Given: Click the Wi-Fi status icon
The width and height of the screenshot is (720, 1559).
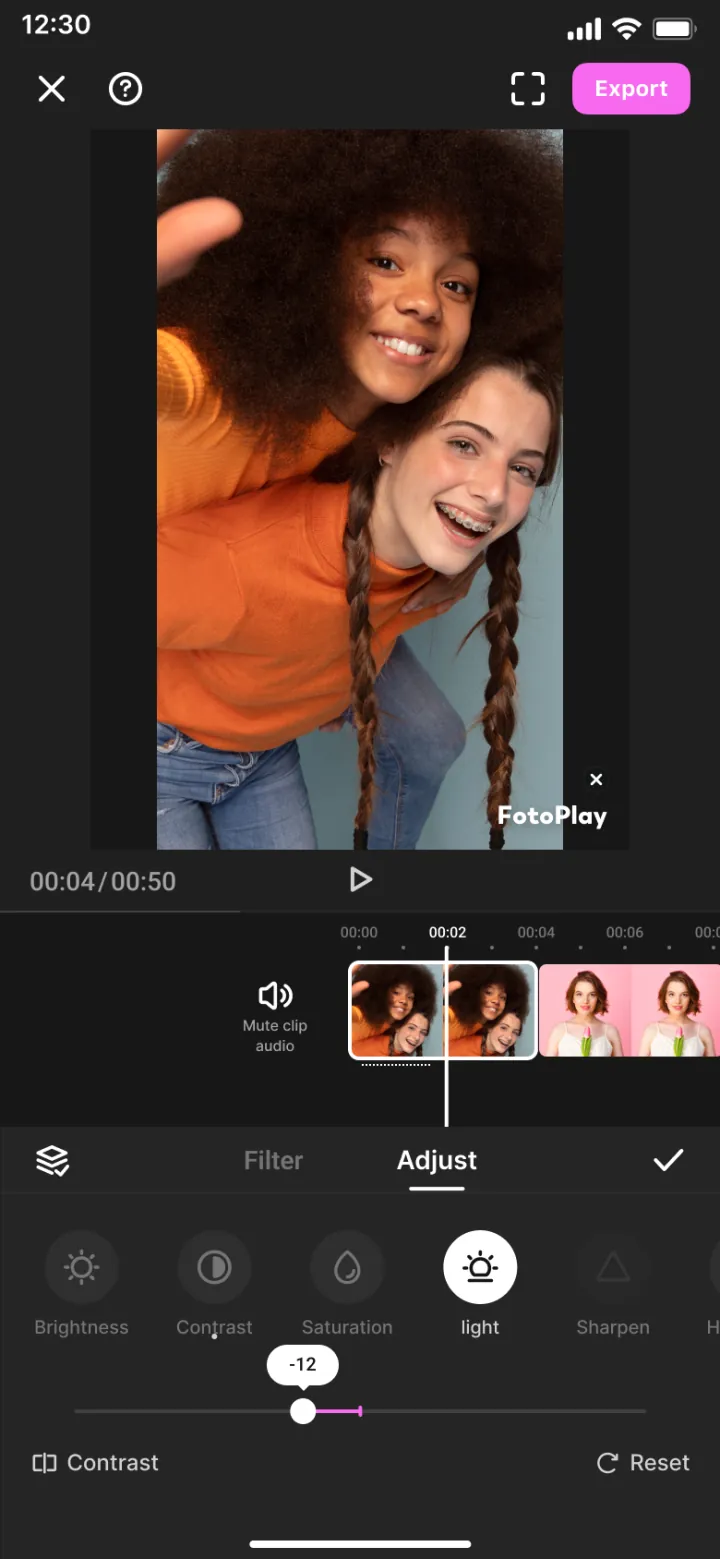Looking at the screenshot, I should click(x=628, y=28).
